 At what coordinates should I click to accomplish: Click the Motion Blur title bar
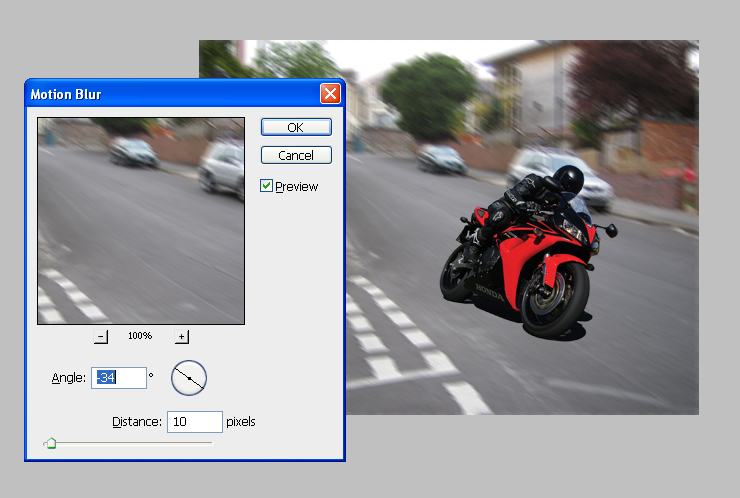(x=170, y=95)
